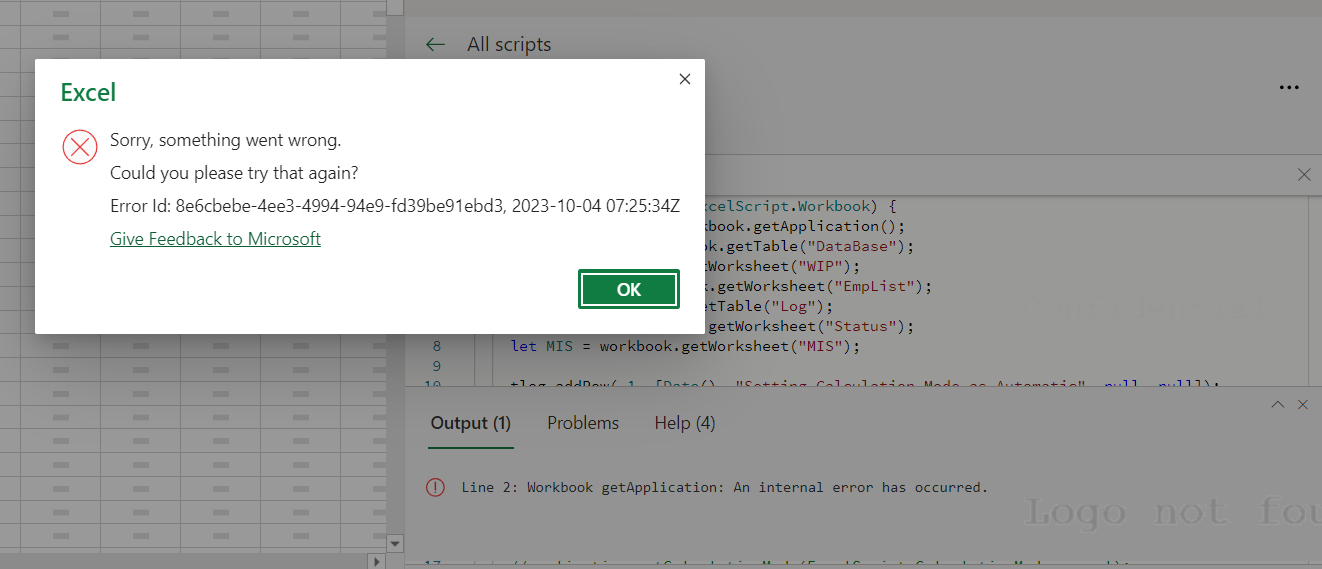Switch to the Output (1) tab

pyautogui.click(x=471, y=423)
